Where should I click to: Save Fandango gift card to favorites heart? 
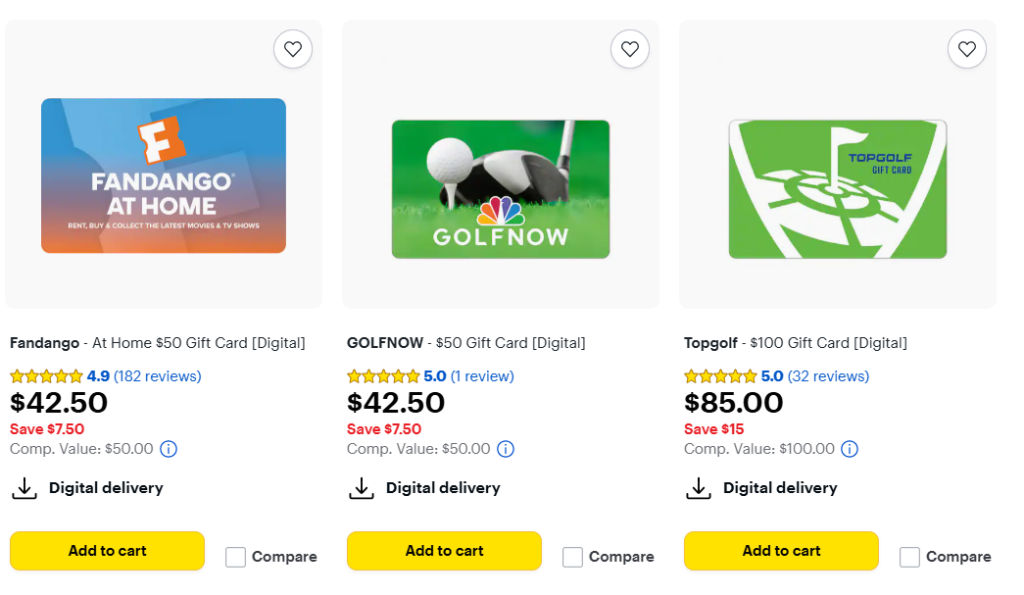[292, 49]
